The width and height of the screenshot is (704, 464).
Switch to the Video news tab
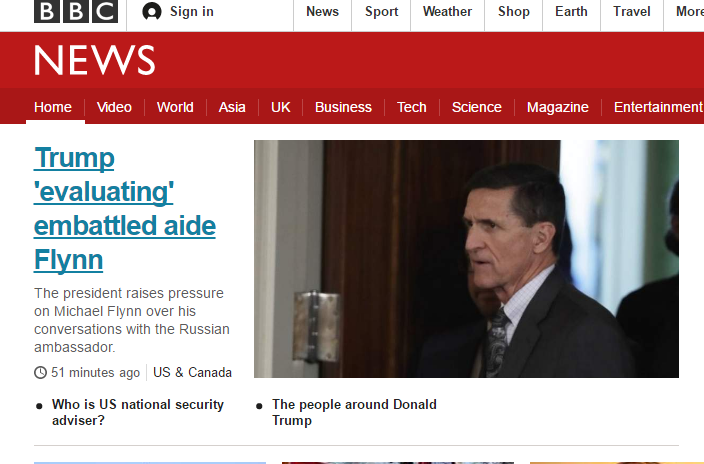[x=114, y=107]
